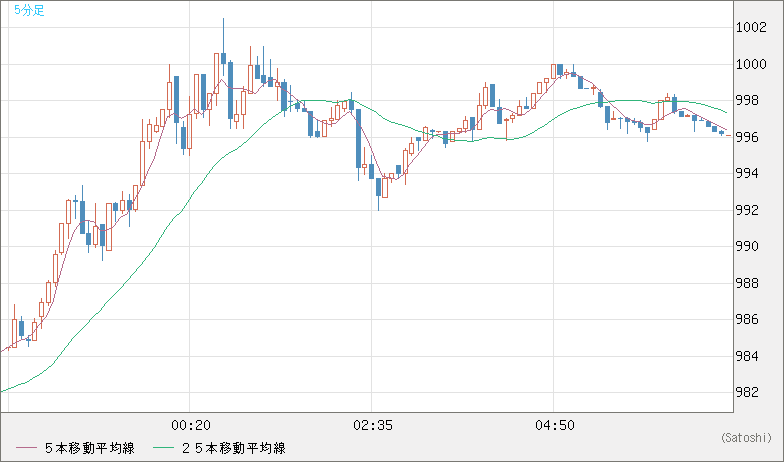Image resolution: width=784 pixels, height=462 pixels.
Task: Click the 02:35 time axis label
Action: (372, 426)
